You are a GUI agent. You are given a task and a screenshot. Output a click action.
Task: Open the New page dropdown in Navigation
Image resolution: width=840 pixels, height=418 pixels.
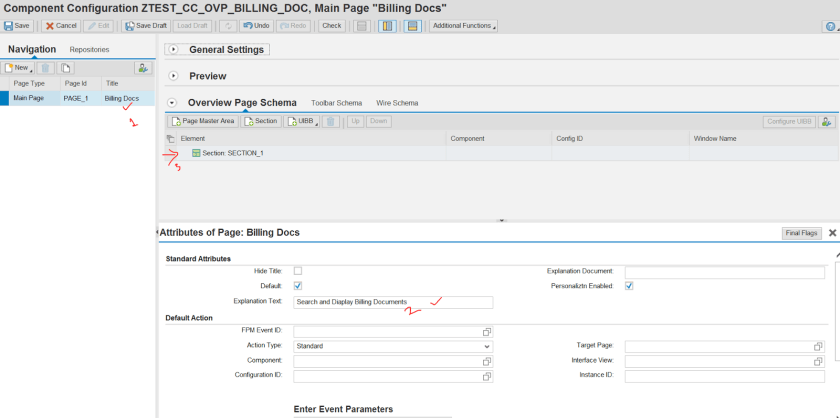tap(18, 68)
